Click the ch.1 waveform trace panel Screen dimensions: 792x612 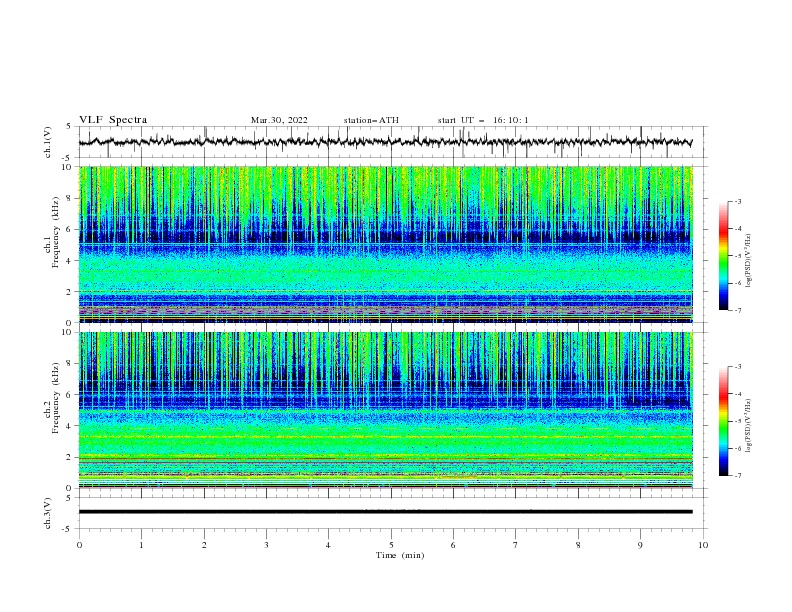392,142
